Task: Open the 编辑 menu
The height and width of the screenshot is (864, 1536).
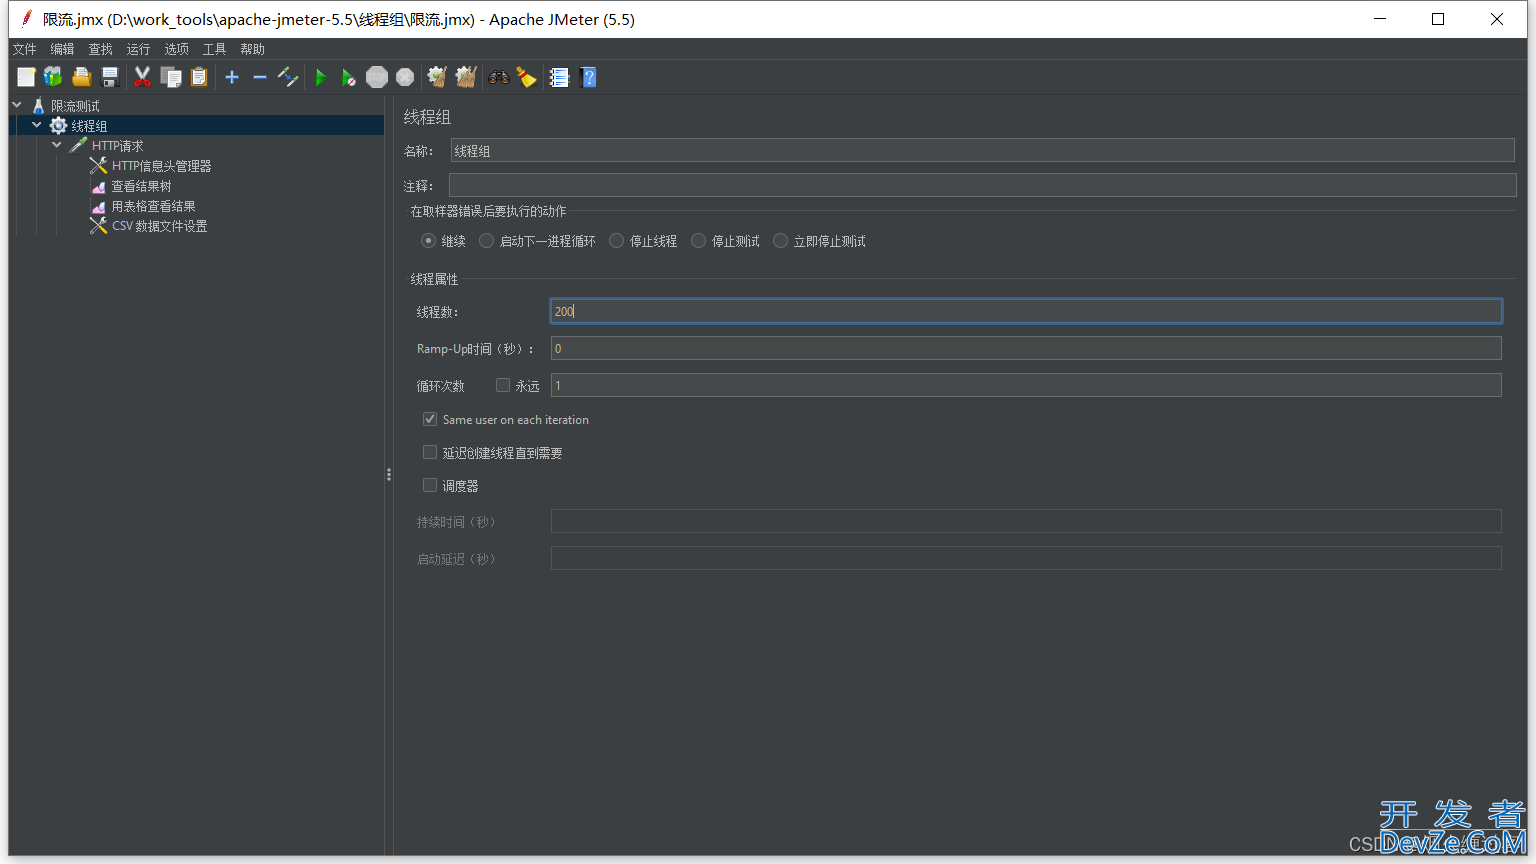Action: point(62,49)
